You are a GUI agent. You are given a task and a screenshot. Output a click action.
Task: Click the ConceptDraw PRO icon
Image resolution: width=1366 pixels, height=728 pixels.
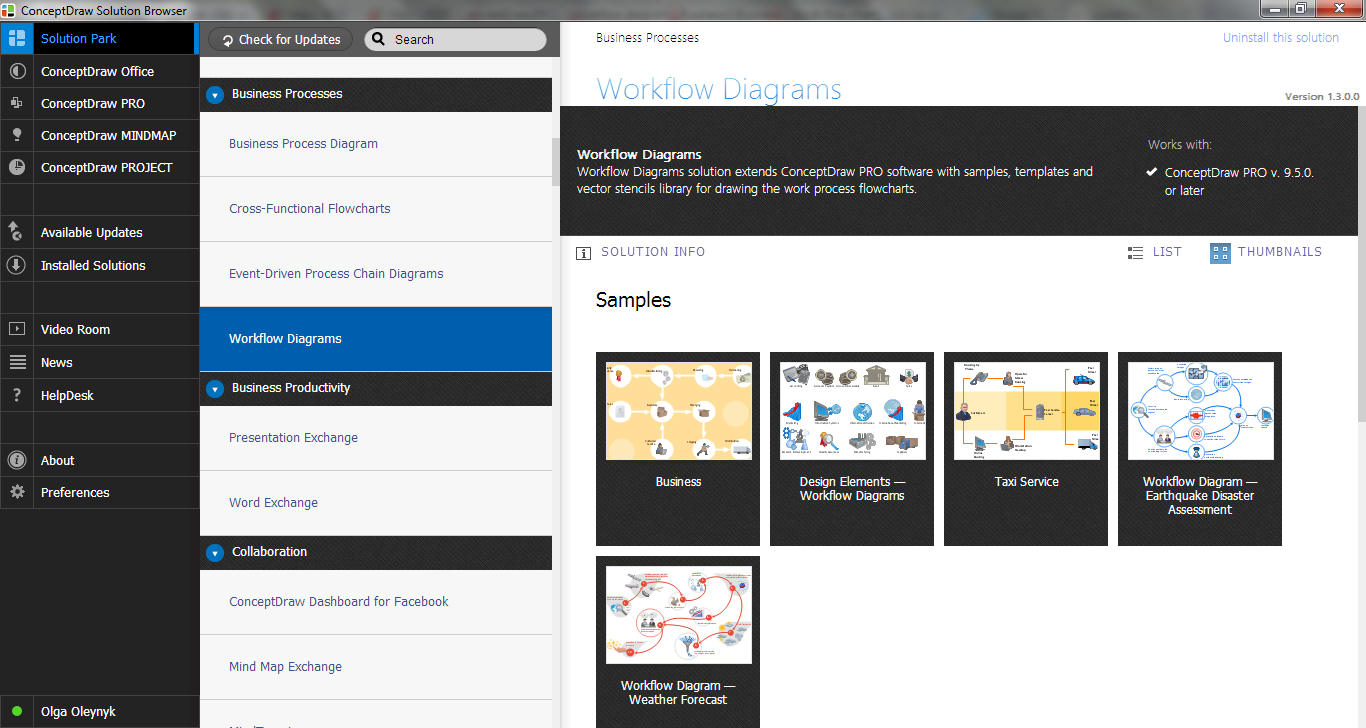[16, 103]
